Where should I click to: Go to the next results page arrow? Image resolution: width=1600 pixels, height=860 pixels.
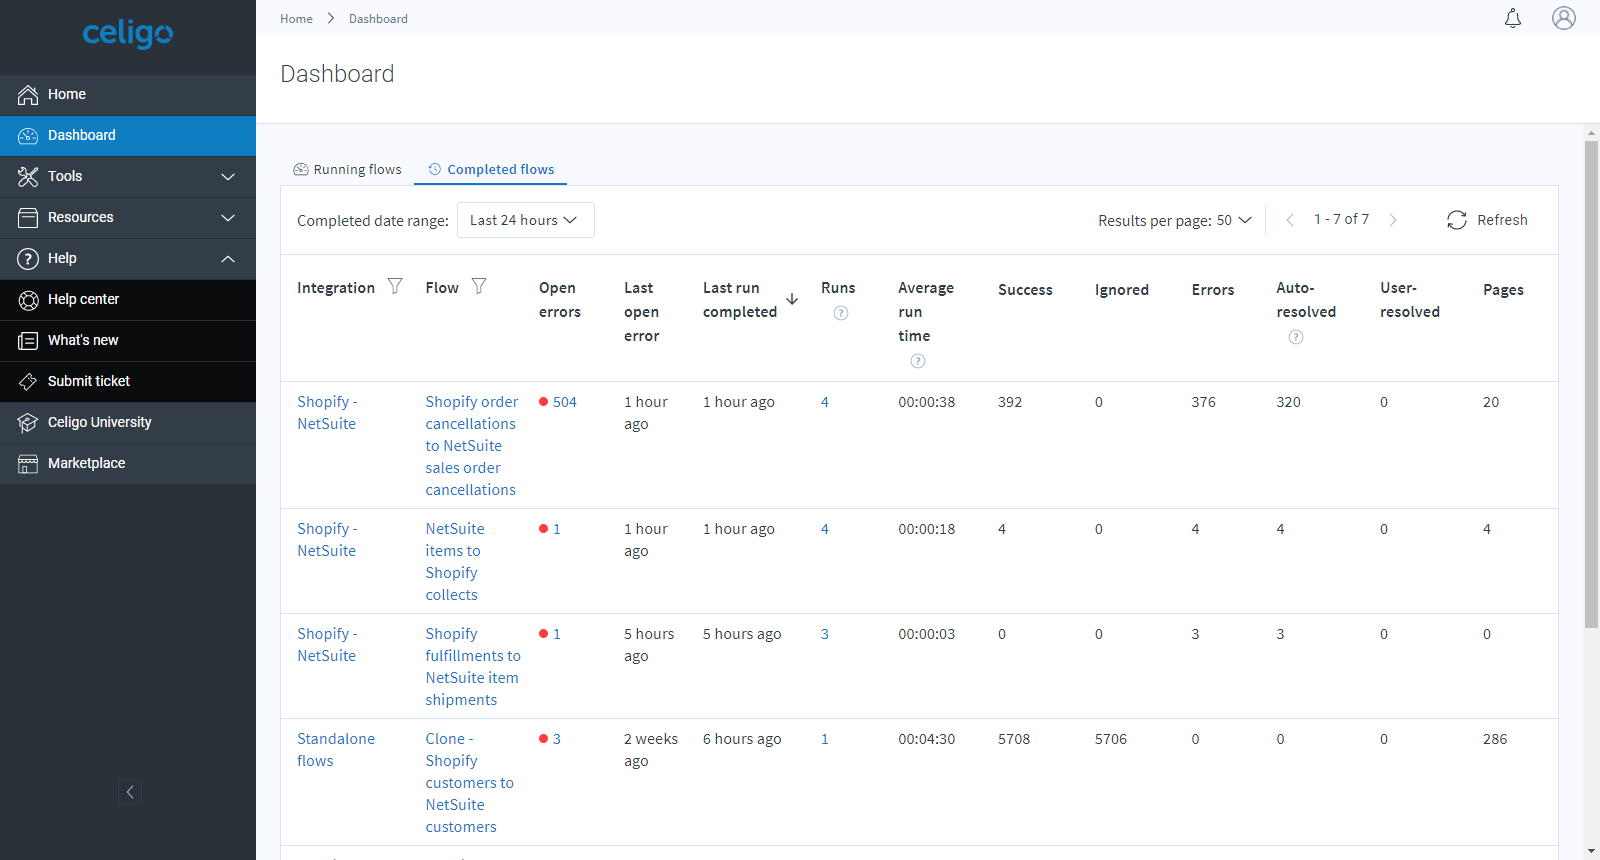pyautogui.click(x=1393, y=220)
